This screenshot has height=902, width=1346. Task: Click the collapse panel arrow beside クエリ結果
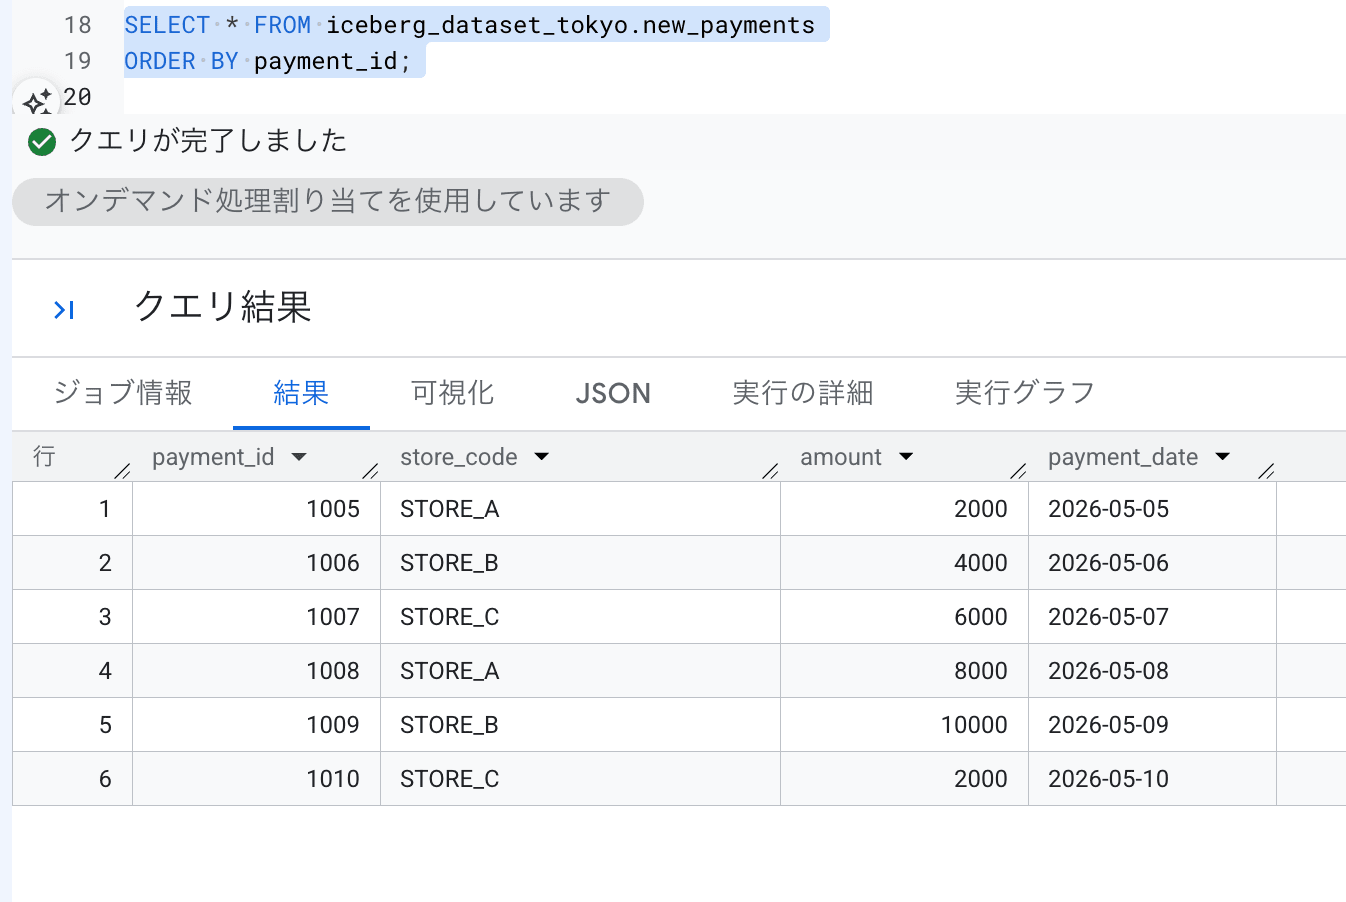click(64, 310)
